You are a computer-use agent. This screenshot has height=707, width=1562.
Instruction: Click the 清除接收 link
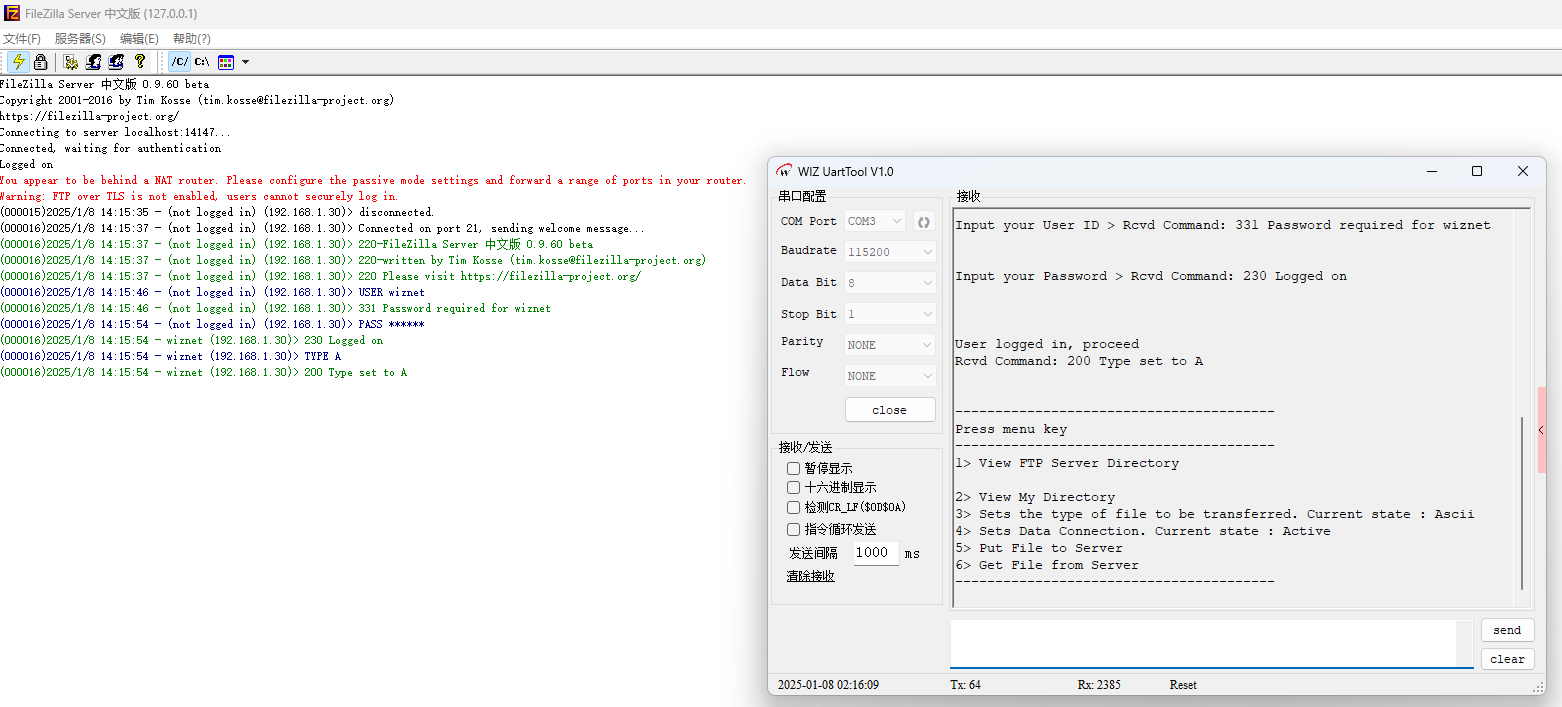point(810,577)
